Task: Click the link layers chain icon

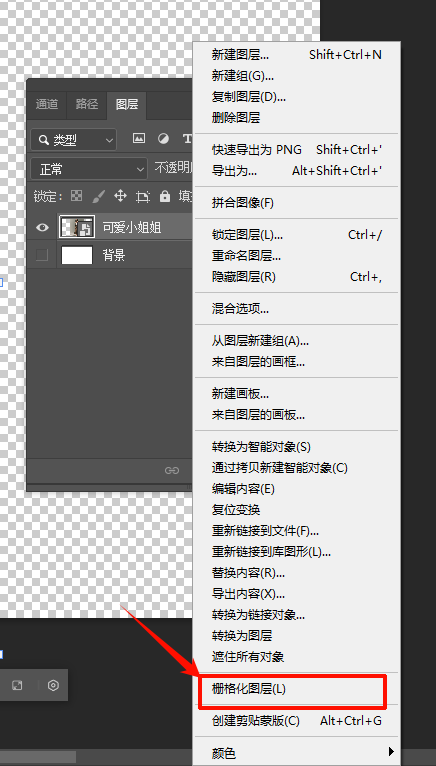Action: pos(172,470)
